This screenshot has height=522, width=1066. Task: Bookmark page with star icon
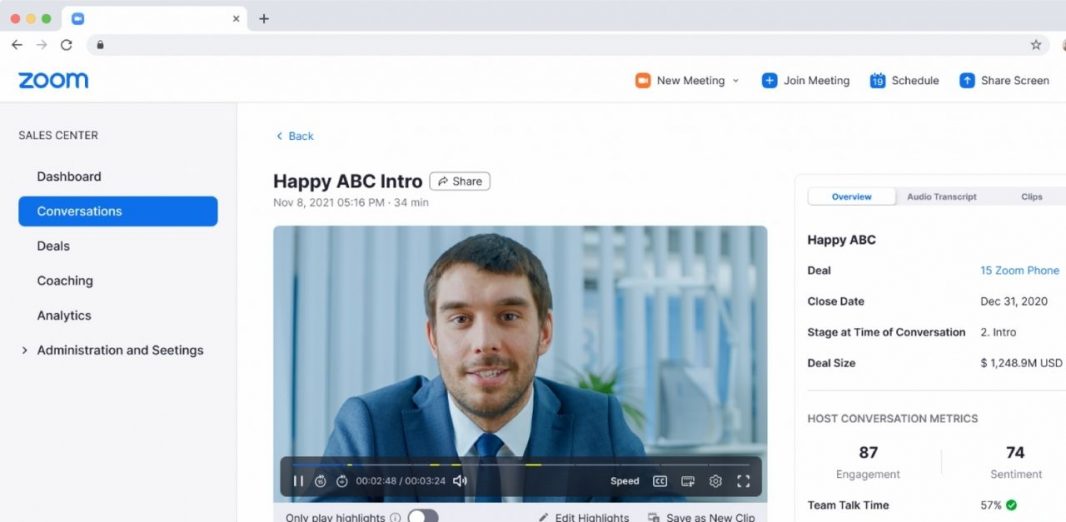(1035, 45)
